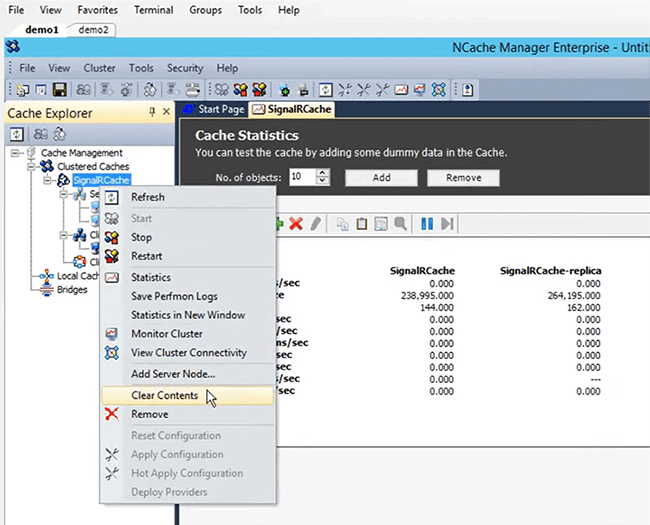Open the Groups menu in the top menu bar

click(205, 10)
